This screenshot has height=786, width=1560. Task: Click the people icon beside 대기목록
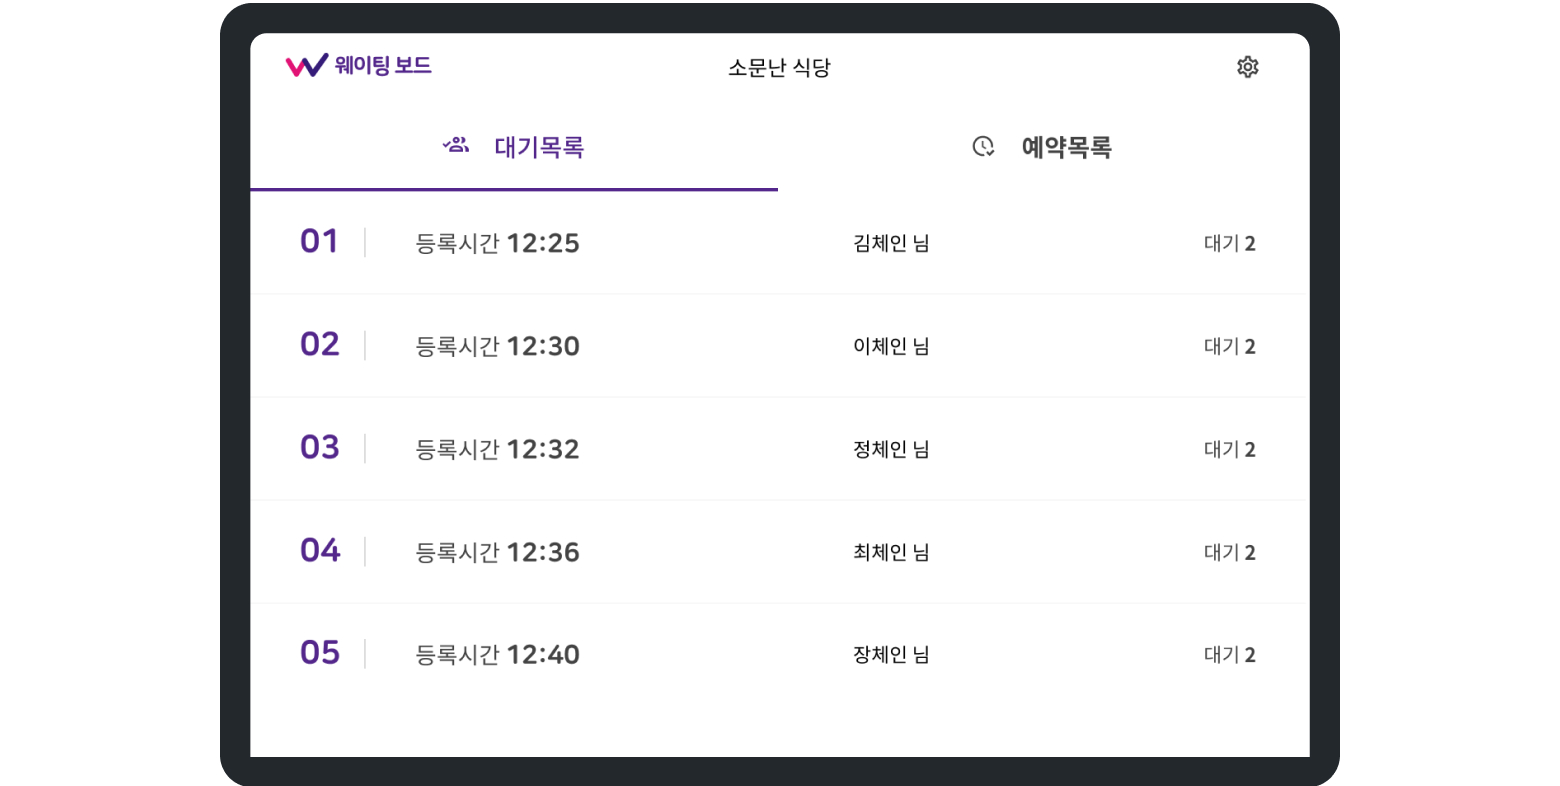[x=456, y=146]
